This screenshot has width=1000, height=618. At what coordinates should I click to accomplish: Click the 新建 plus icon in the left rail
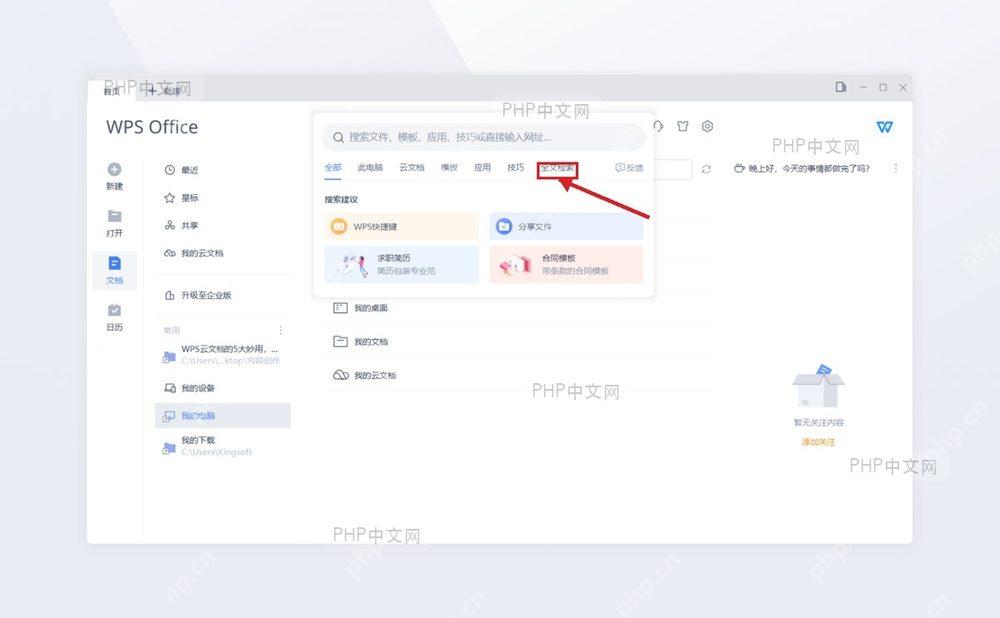115,170
